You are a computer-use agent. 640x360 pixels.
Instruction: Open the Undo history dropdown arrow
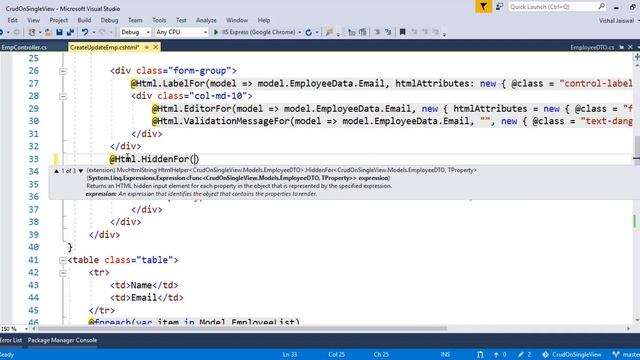tap(93, 32)
